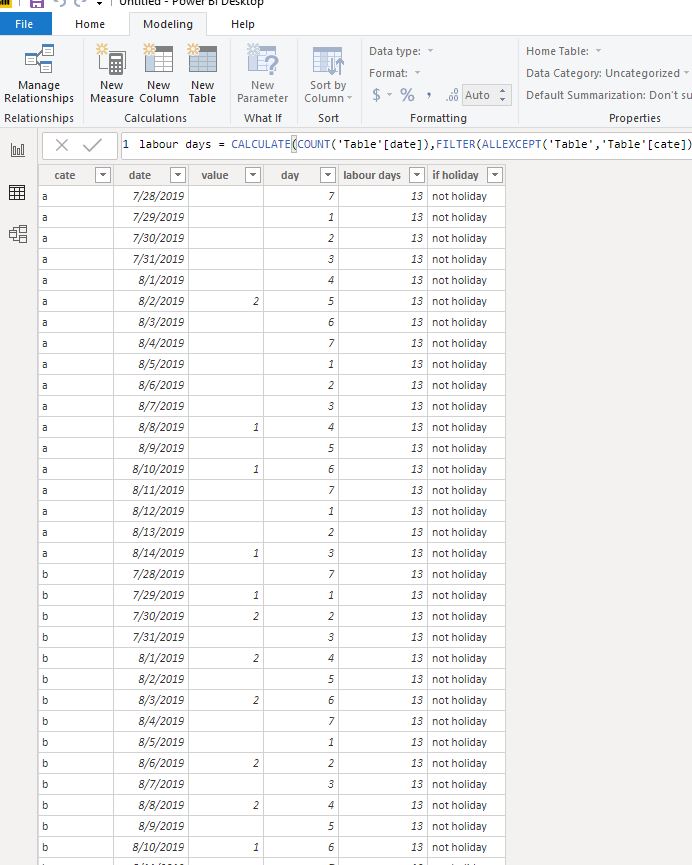Open filter dropdown for day column

click(328, 175)
